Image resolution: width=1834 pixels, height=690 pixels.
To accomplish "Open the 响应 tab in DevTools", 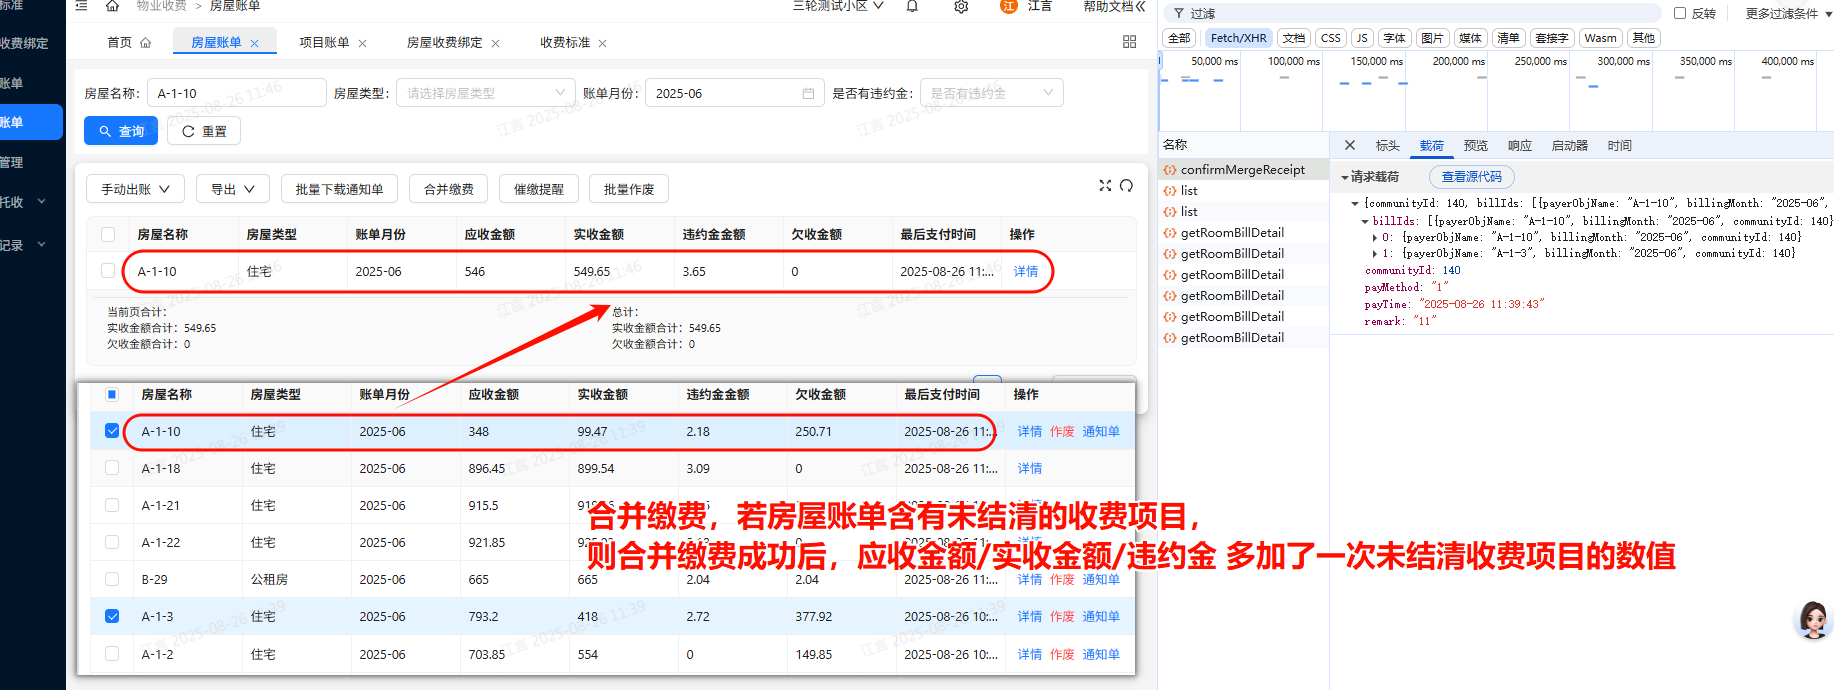I will 1519,146.
